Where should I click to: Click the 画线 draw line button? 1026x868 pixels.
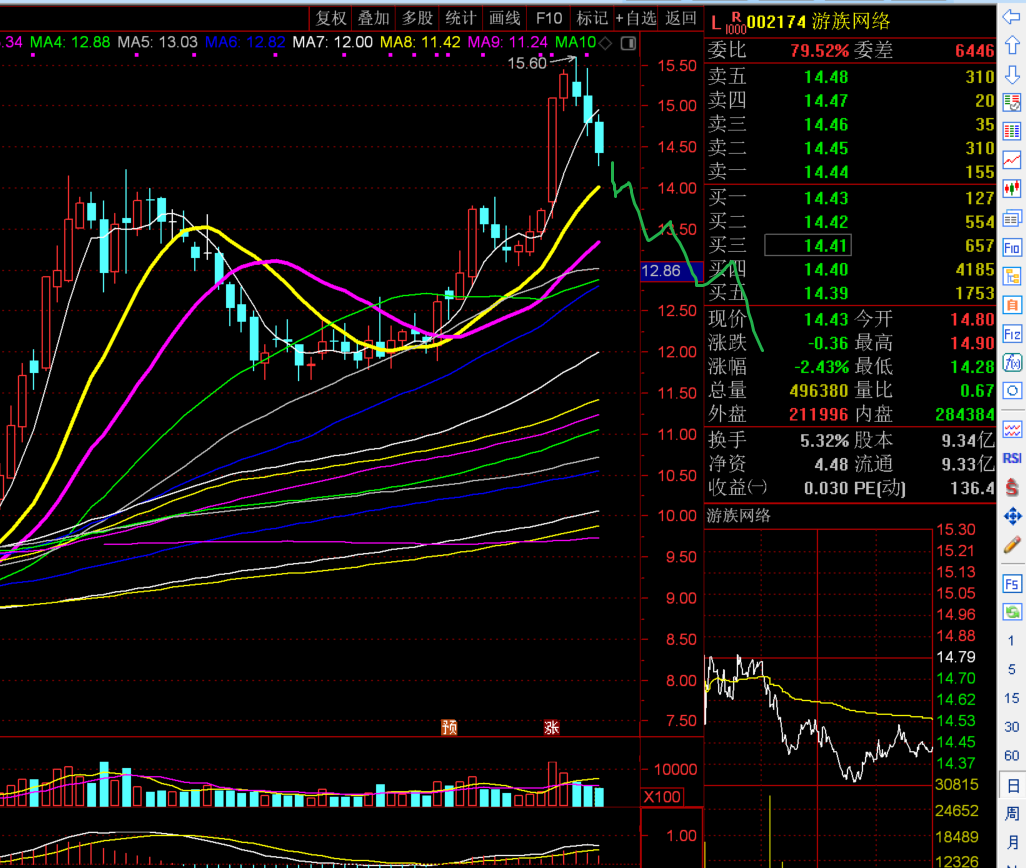coord(504,18)
